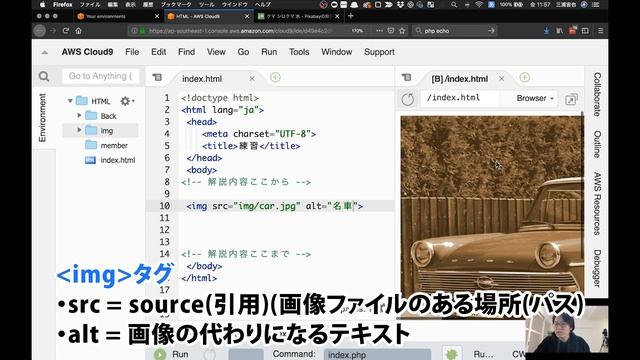Open the Firefox downloads arrow
Image resolution: width=640 pixels, height=360 pixels.
[546, 31]
